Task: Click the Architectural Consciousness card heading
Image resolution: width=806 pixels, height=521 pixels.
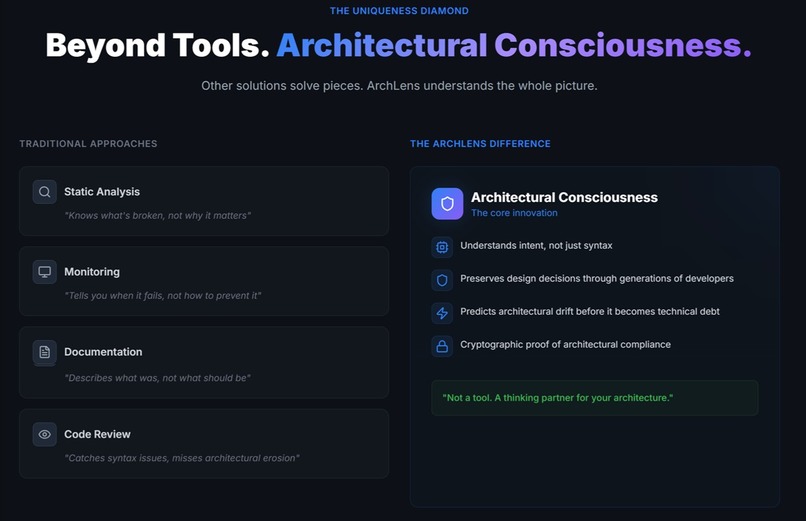Action: pyautogui.click(x=564, y=197)
